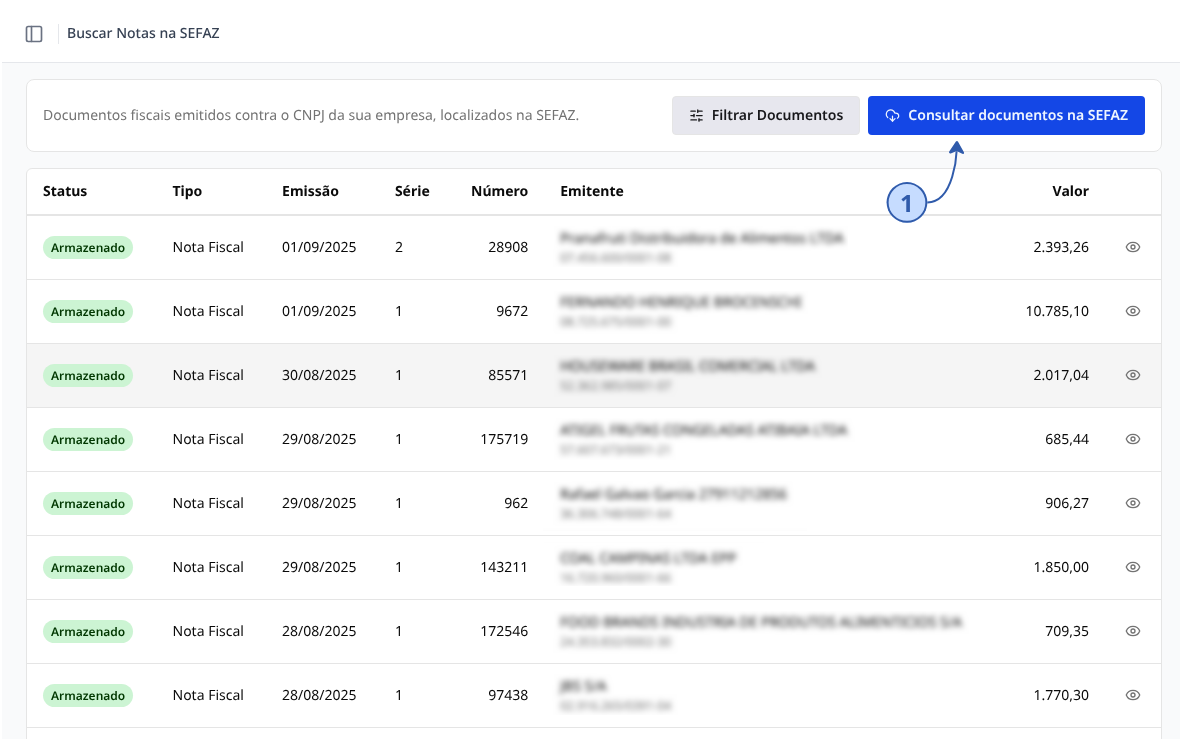View document 143211 via eye icon

[x=1133, y=567]
